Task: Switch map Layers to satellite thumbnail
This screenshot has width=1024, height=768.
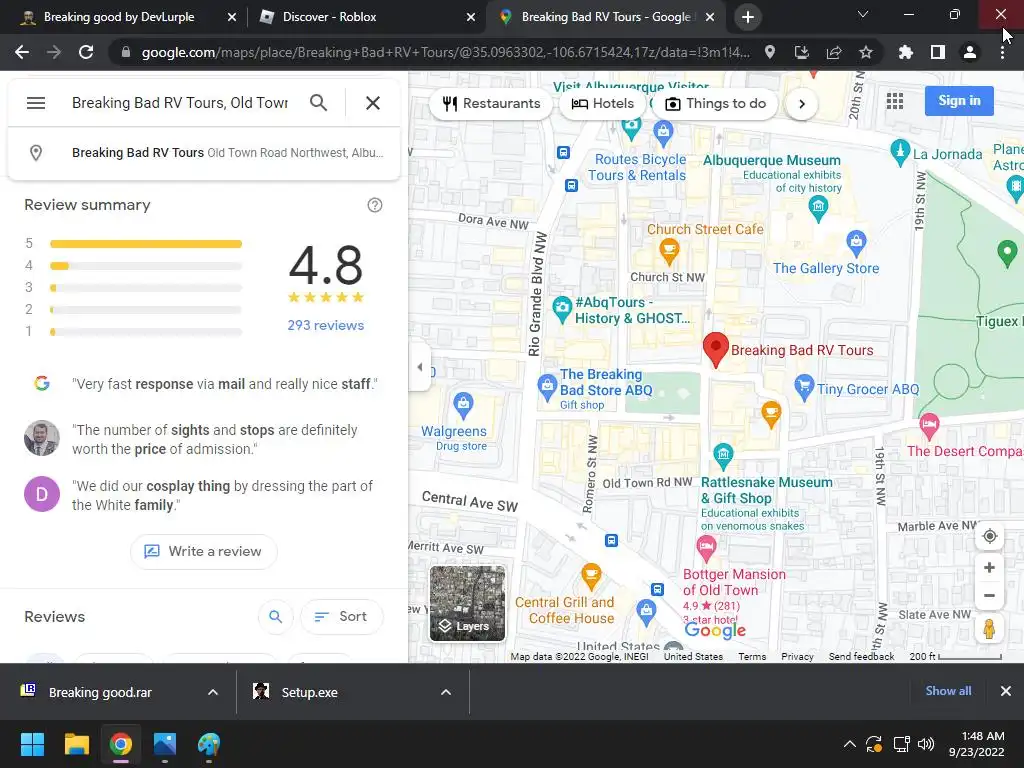Action: point(468,603)
